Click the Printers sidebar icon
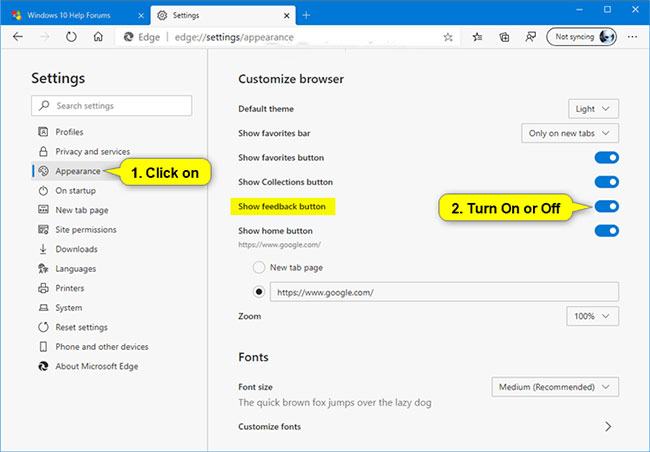This screenshot has width=650, height=452. pos(43,288)
